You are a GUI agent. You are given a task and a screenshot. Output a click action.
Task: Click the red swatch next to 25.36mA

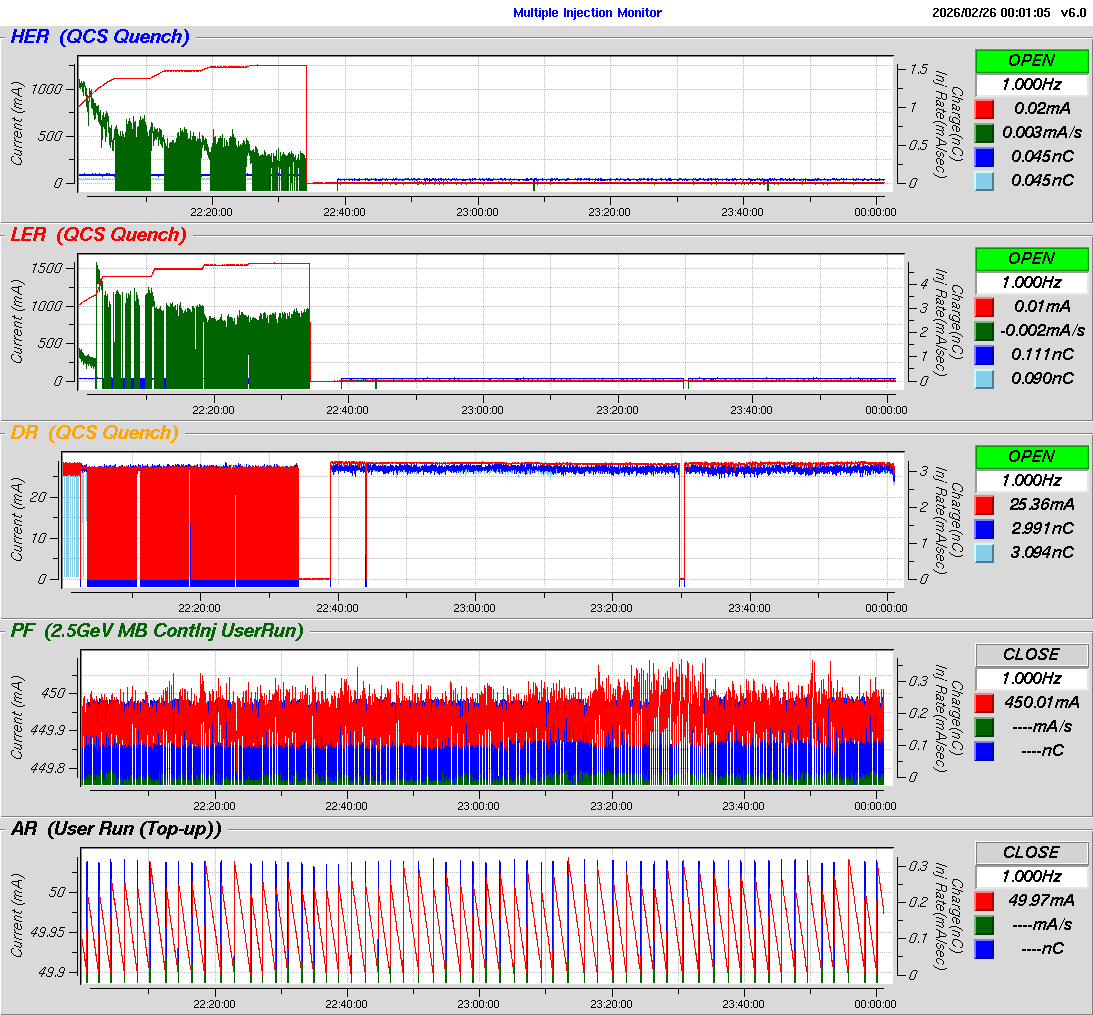point(985,504)
